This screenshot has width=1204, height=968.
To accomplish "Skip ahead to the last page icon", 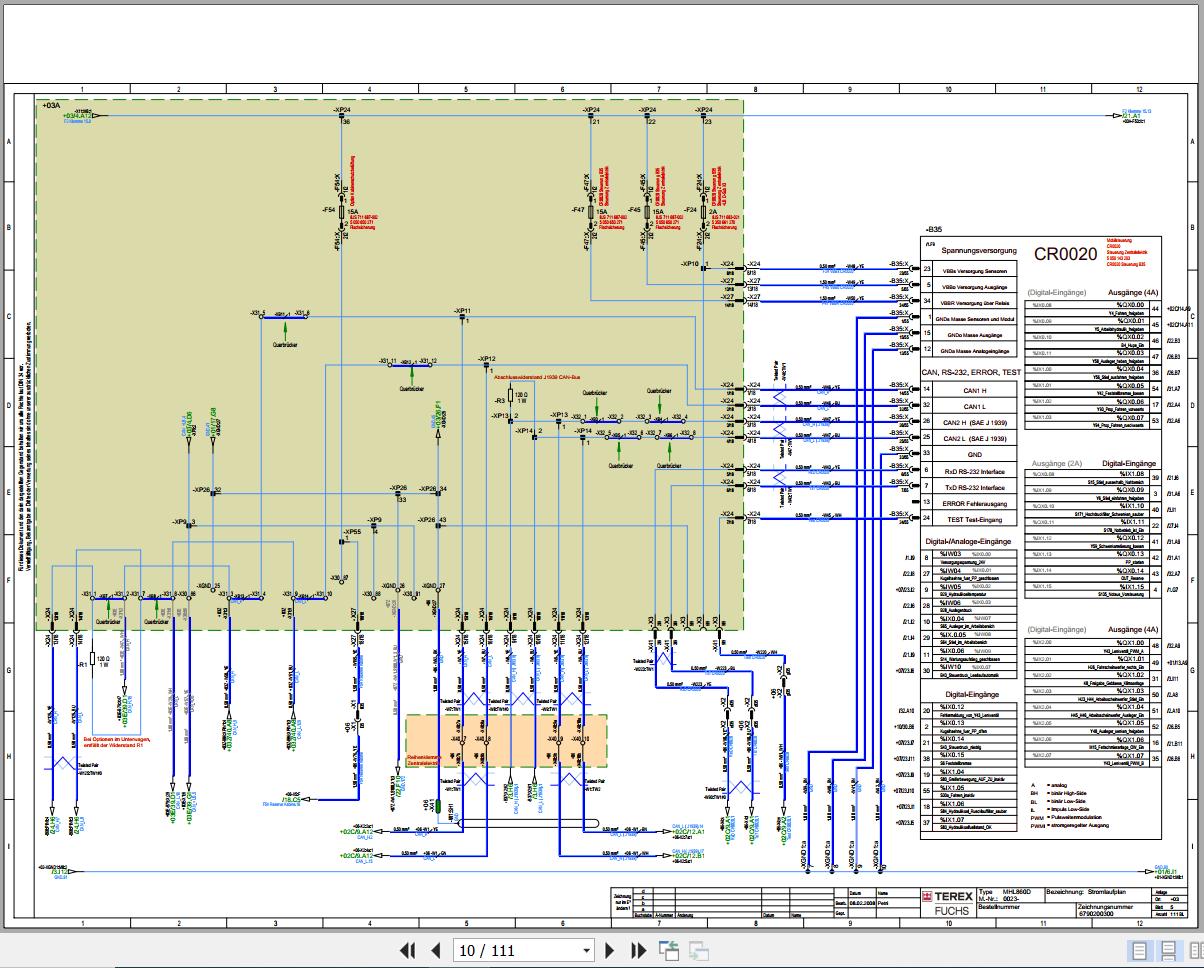I will point(637,950).
